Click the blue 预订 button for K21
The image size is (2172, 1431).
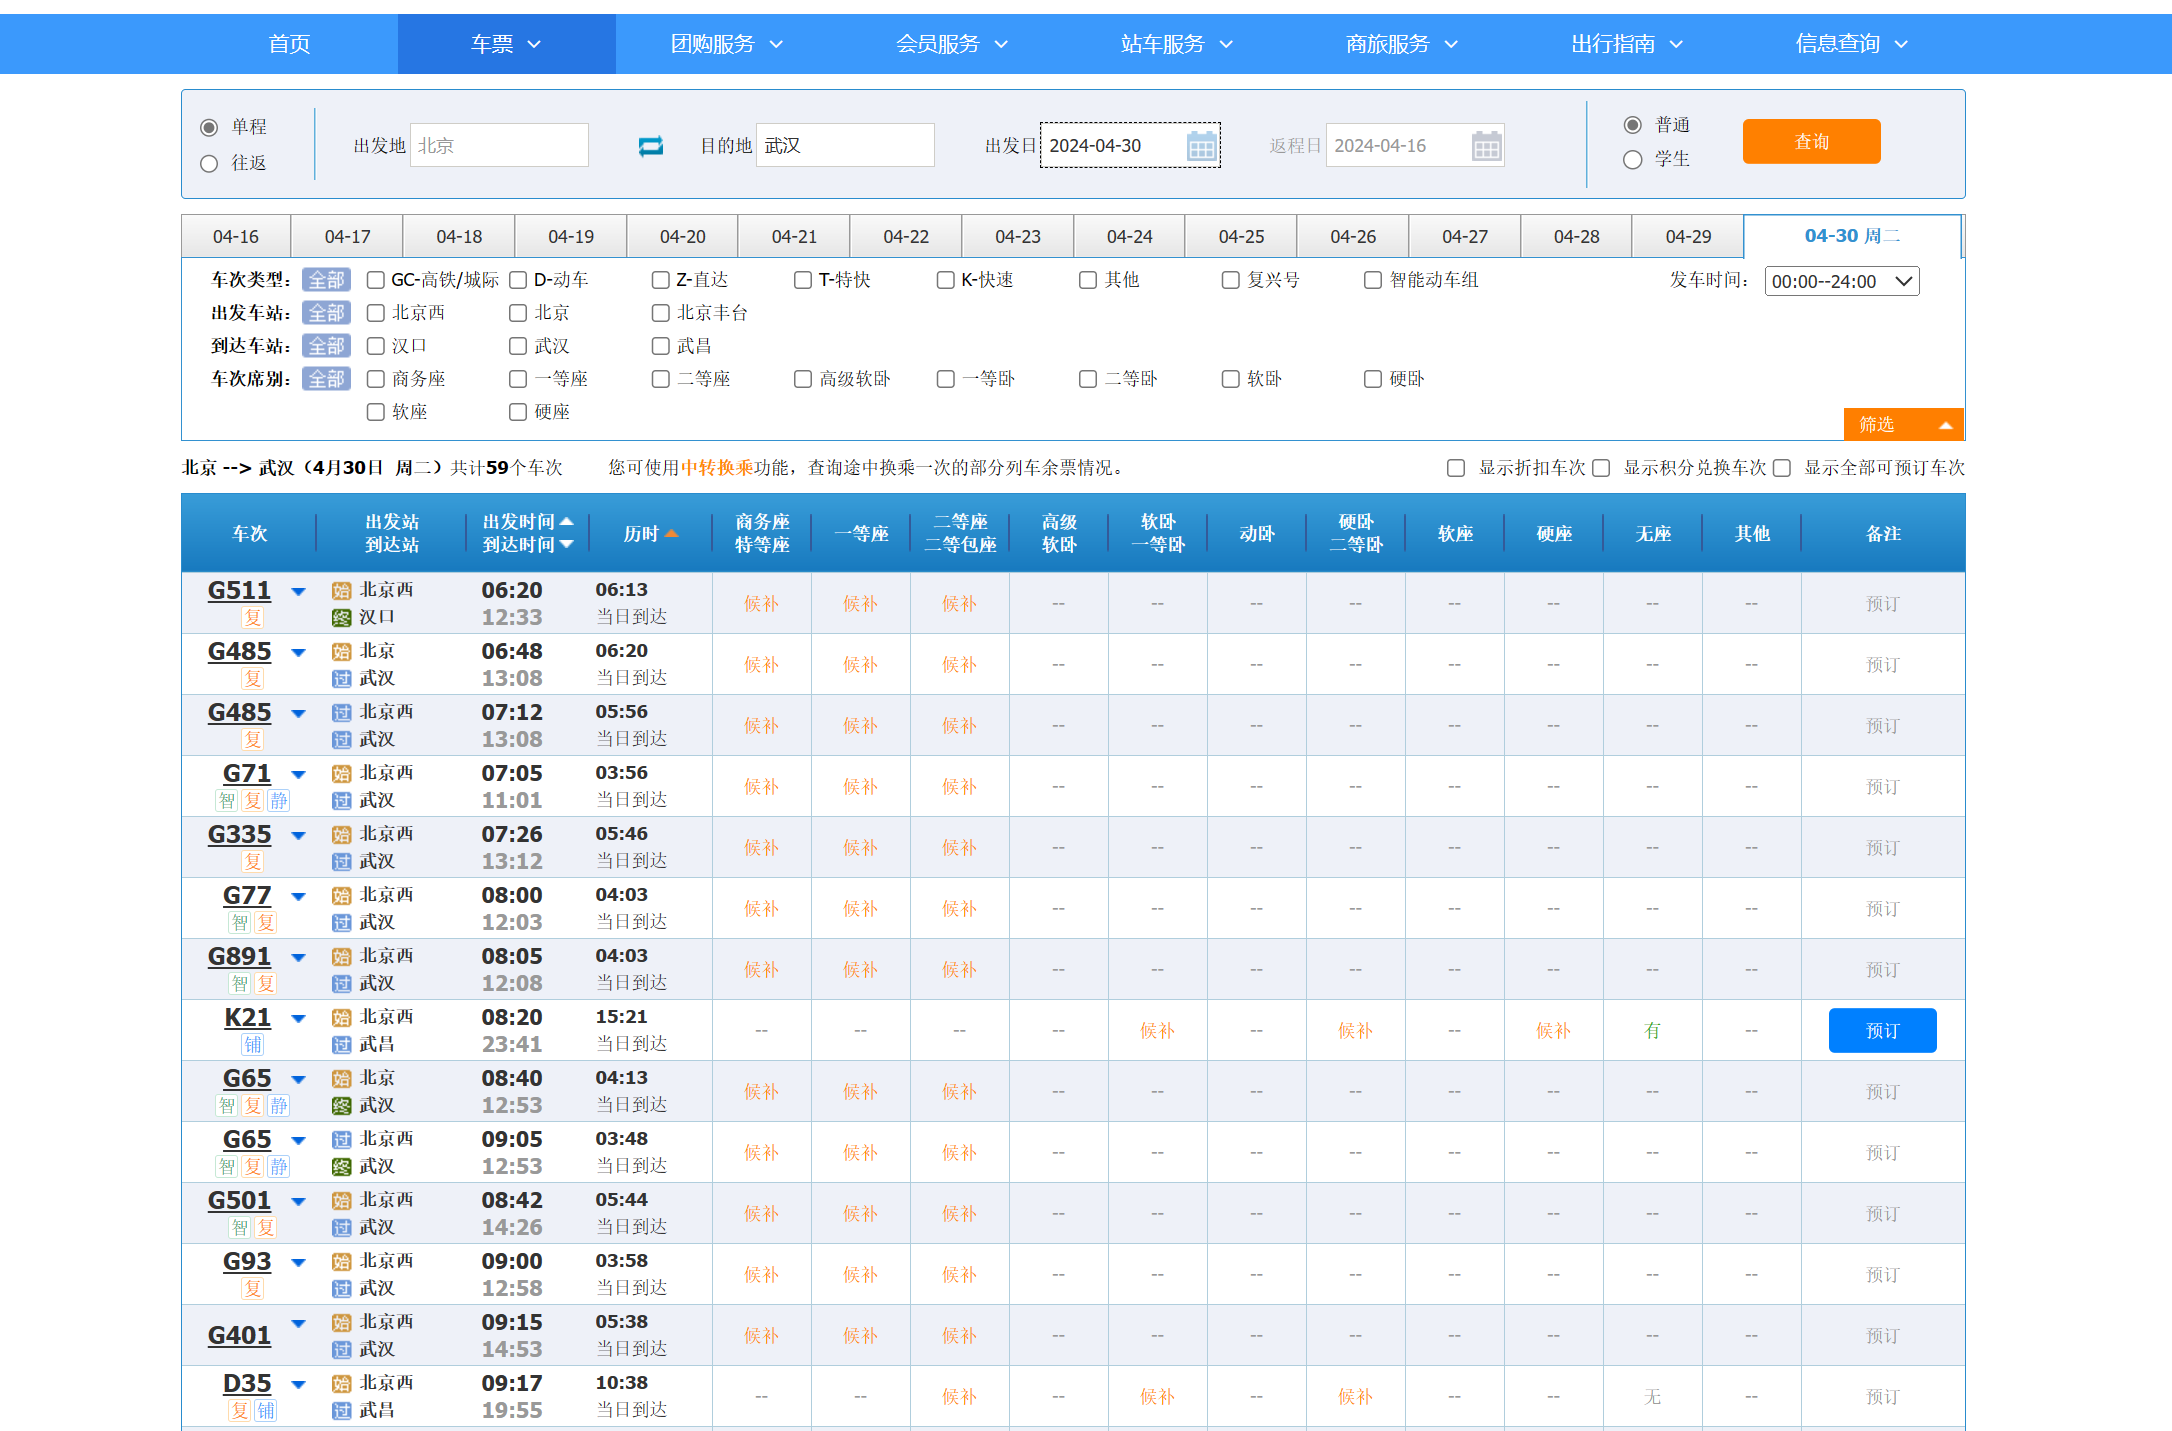click(1881, 1030)
